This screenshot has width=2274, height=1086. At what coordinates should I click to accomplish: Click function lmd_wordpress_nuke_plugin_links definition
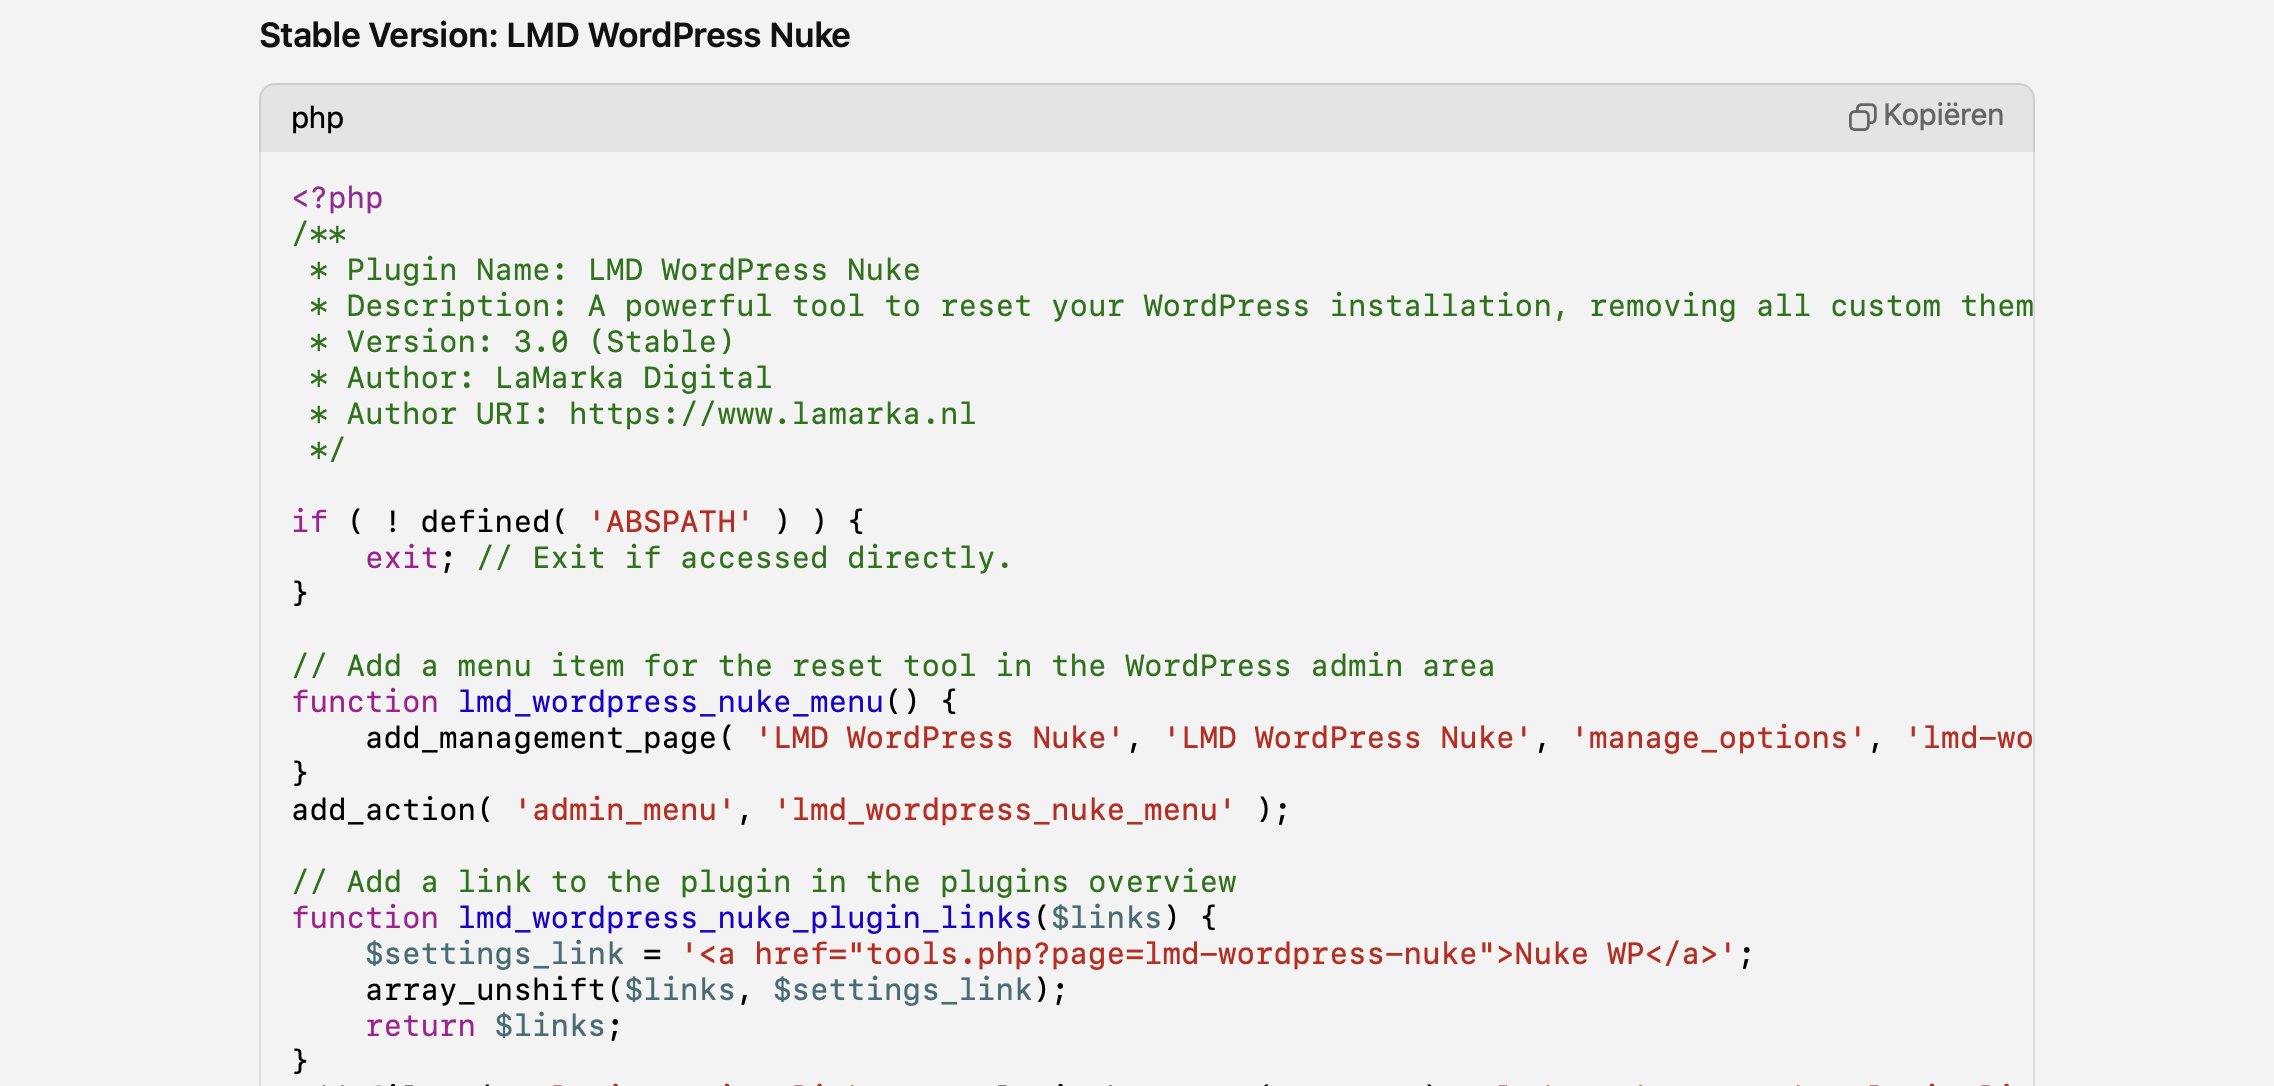tap(754, 918)
